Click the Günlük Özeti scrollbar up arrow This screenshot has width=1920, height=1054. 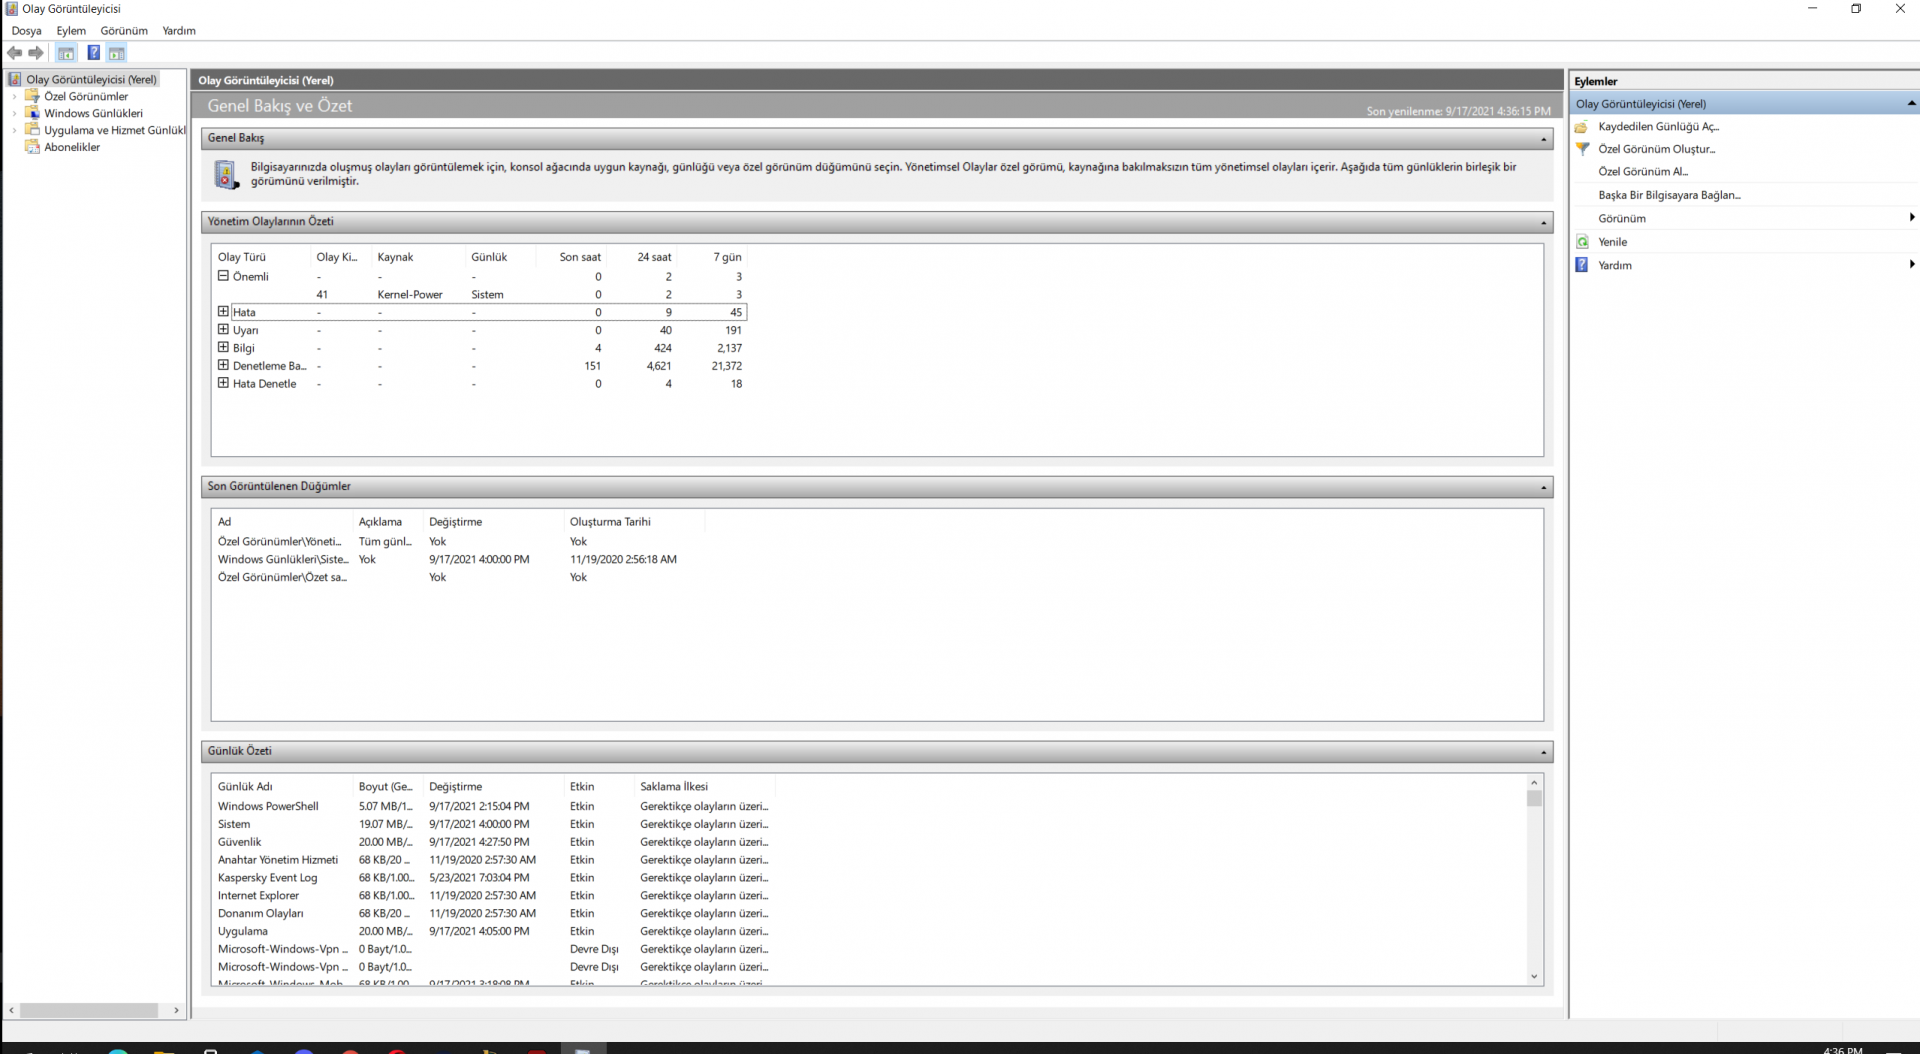pyautogui.click(x=1534, y=782)
